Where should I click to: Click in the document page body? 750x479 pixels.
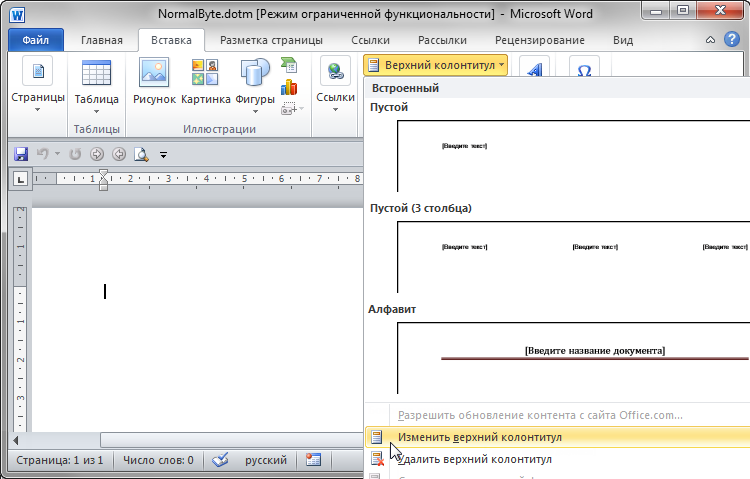[x=197, y=320]
